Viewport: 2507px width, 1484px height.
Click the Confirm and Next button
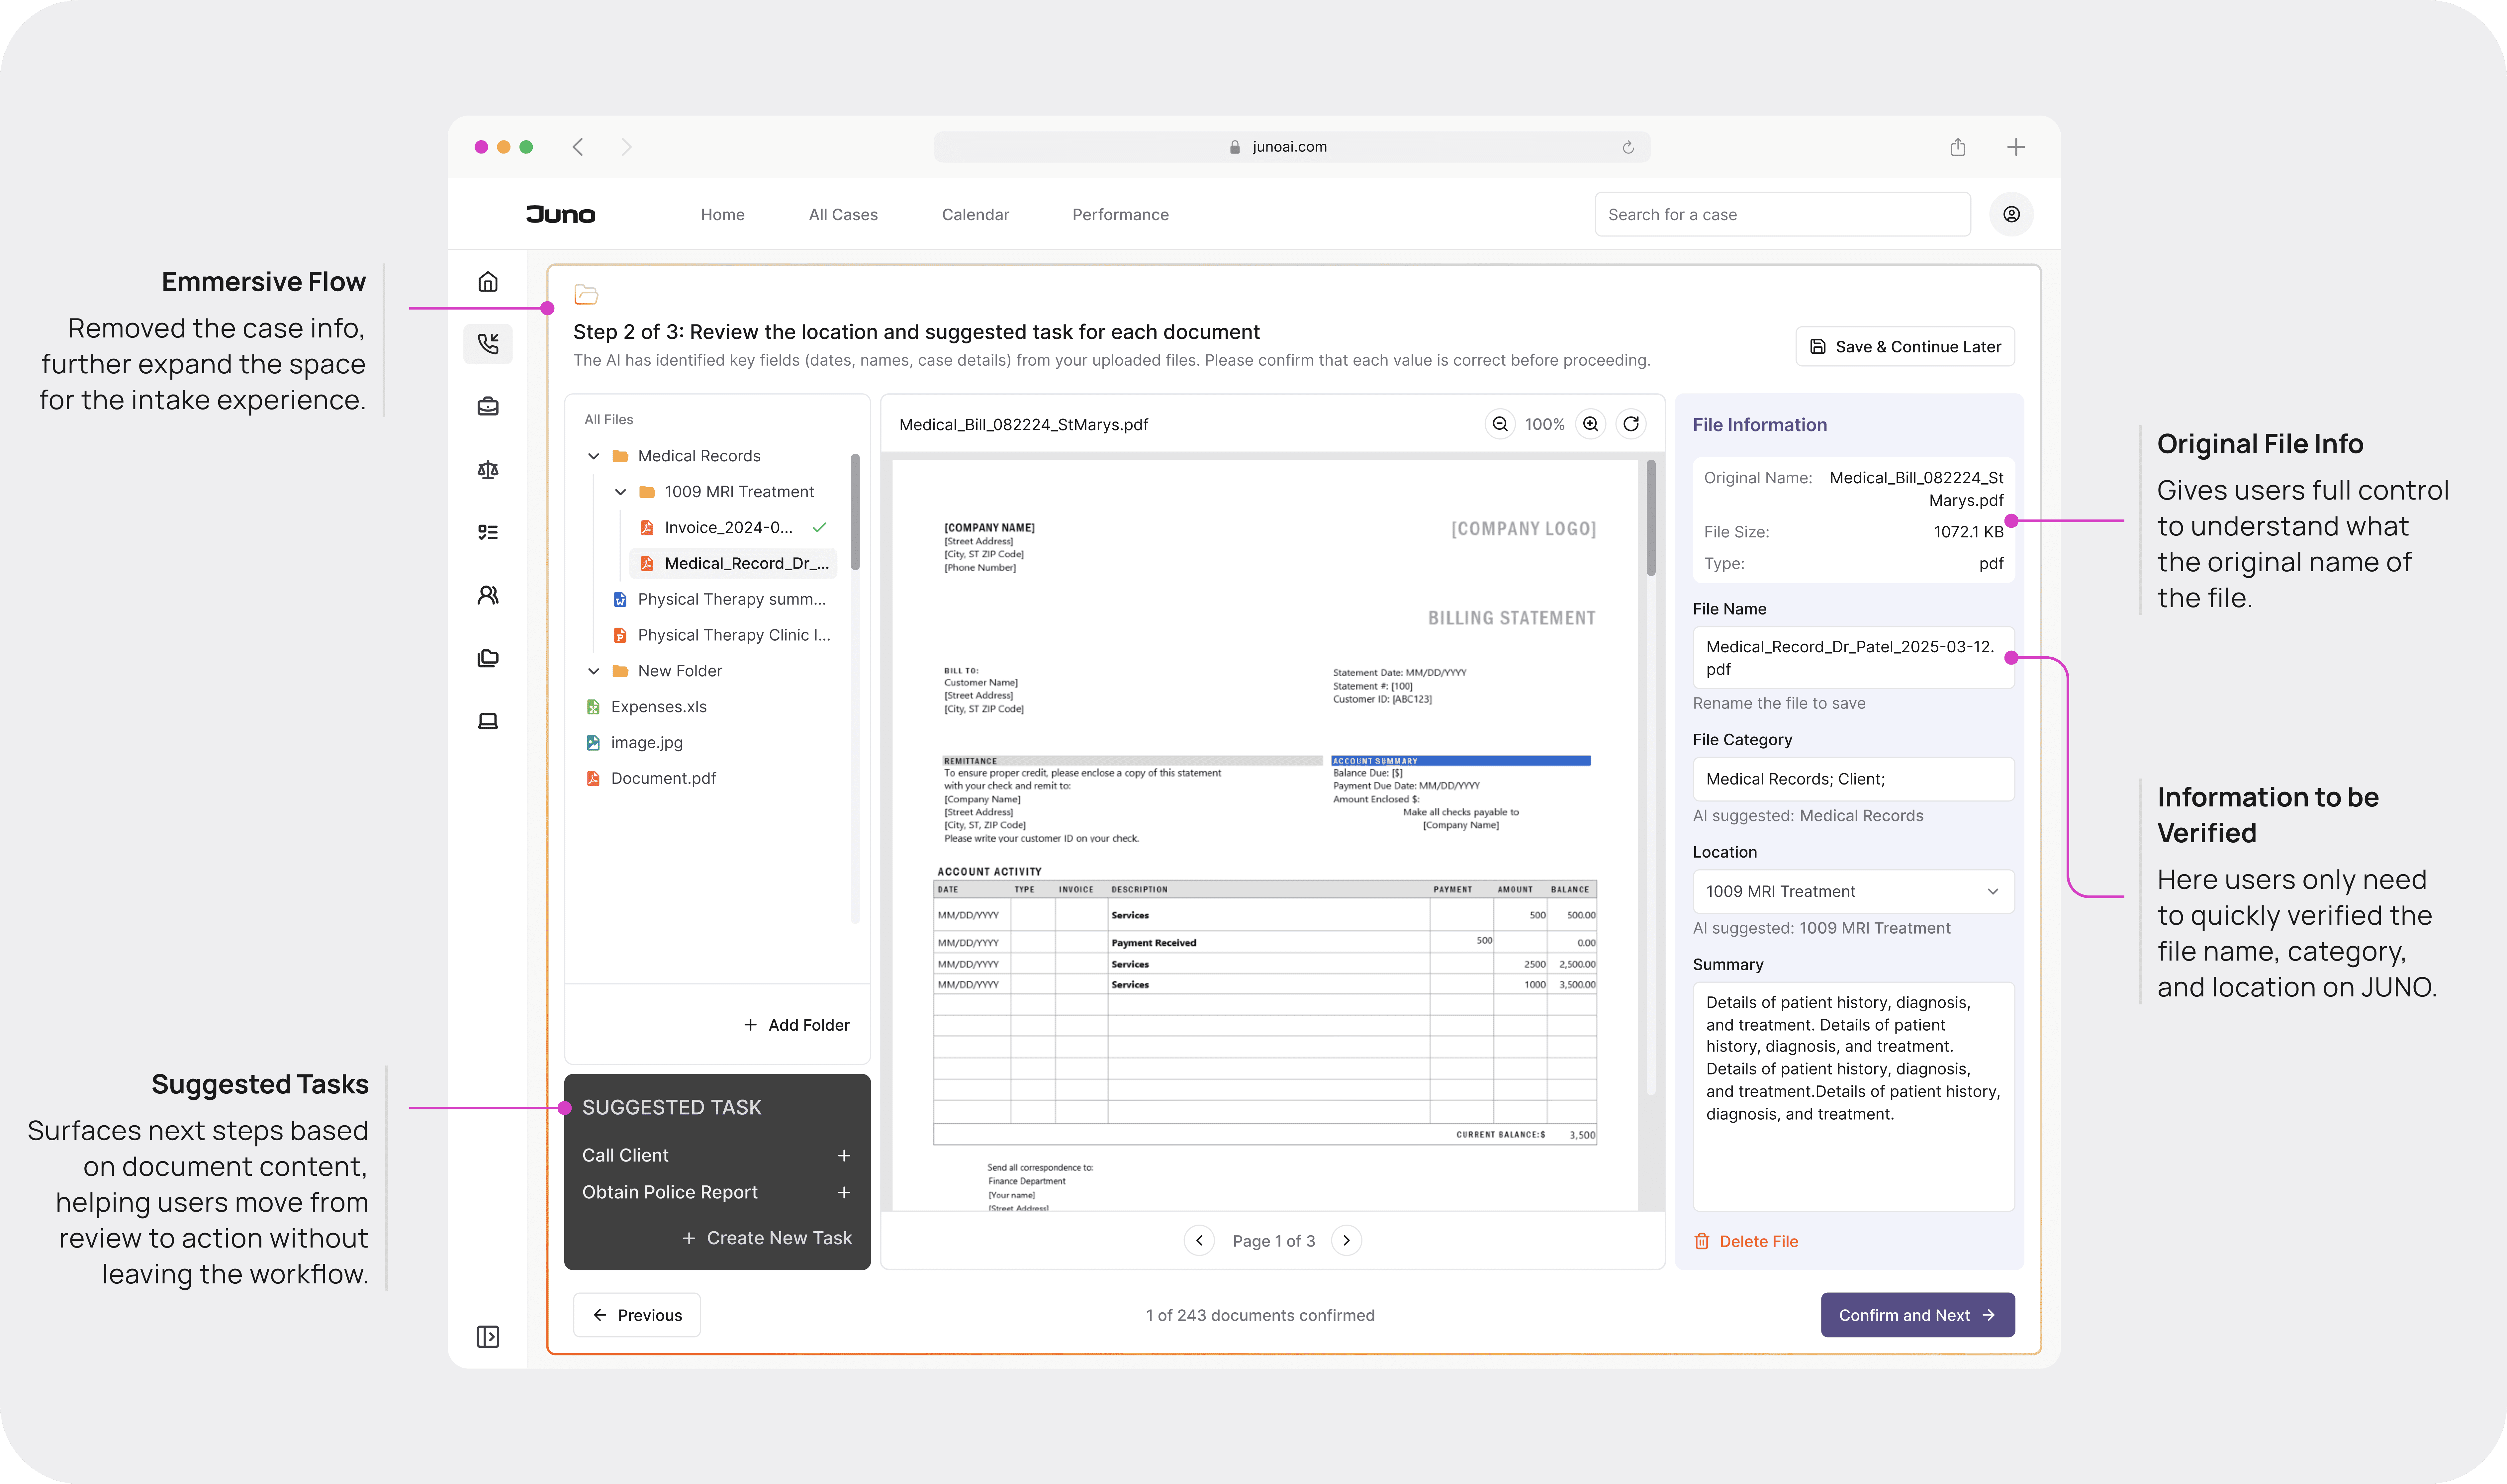coord(1917,1315)
